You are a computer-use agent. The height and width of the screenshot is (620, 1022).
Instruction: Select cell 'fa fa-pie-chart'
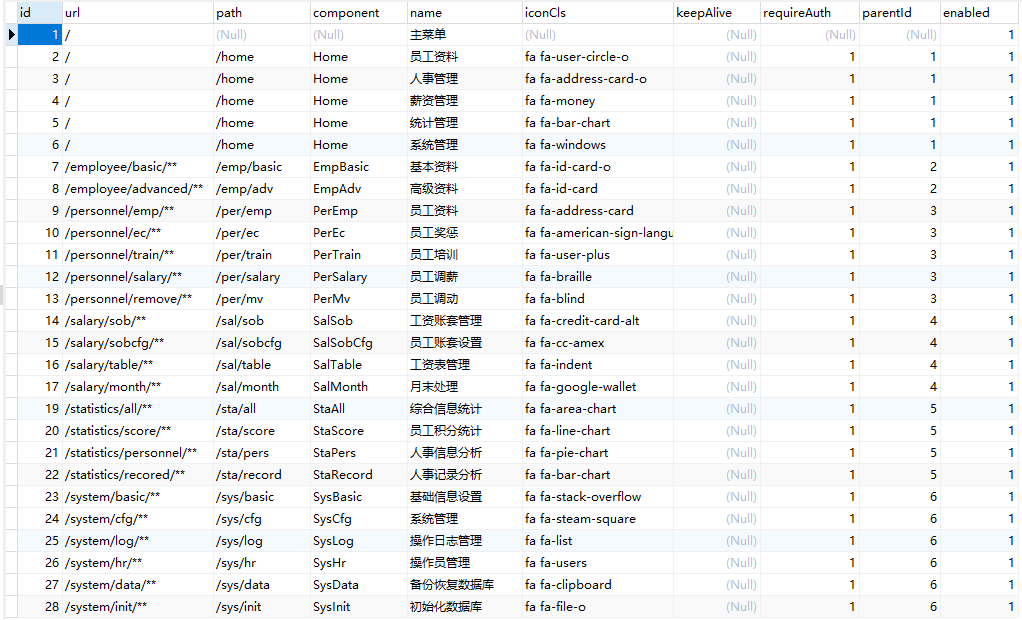click(598, 453)
